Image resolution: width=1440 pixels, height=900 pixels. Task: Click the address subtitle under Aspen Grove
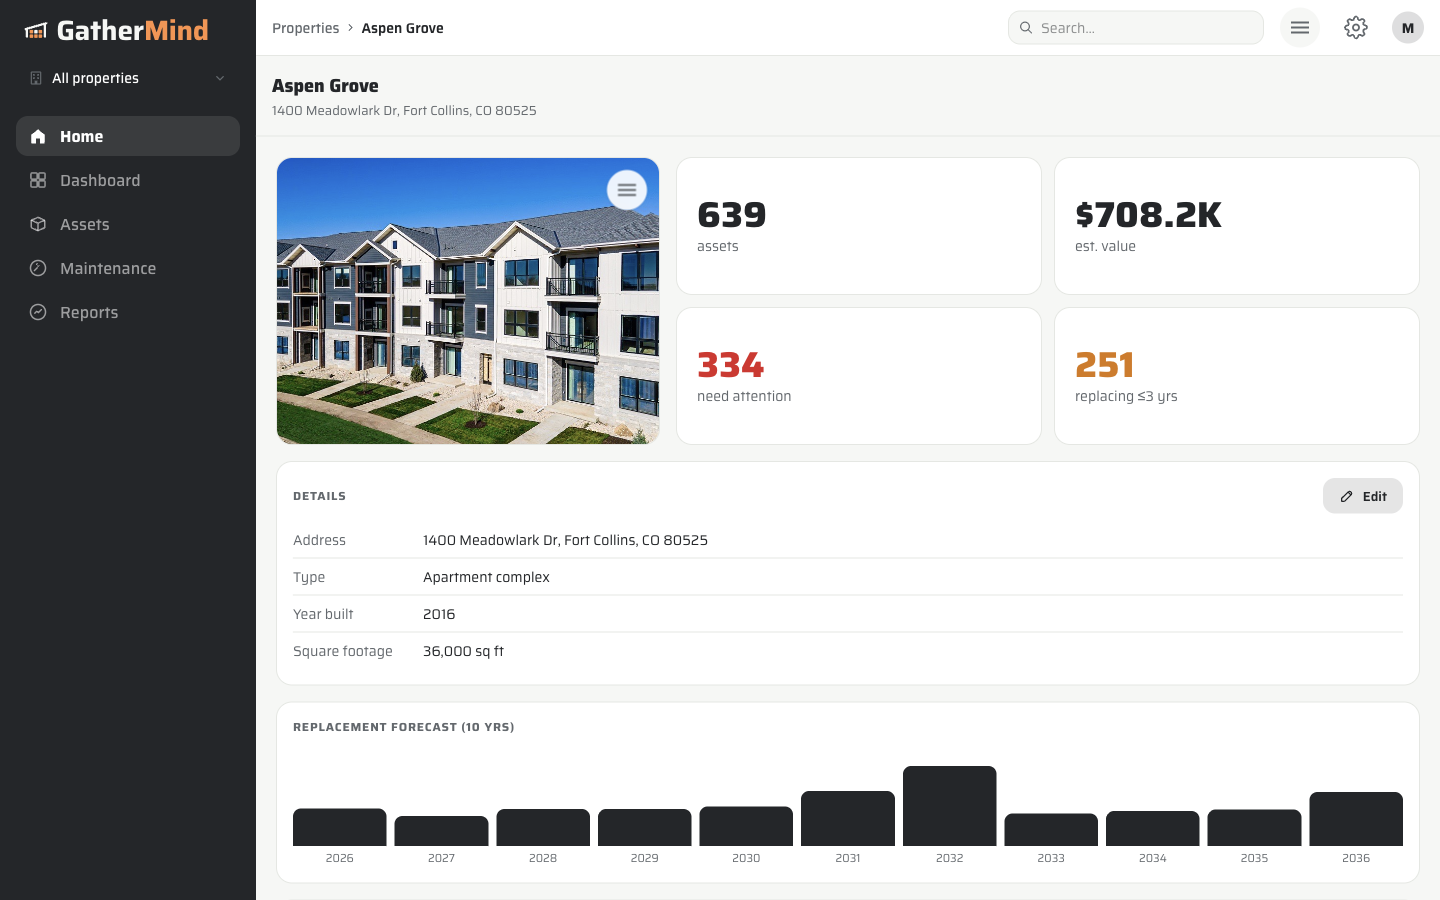click(404, 110)
